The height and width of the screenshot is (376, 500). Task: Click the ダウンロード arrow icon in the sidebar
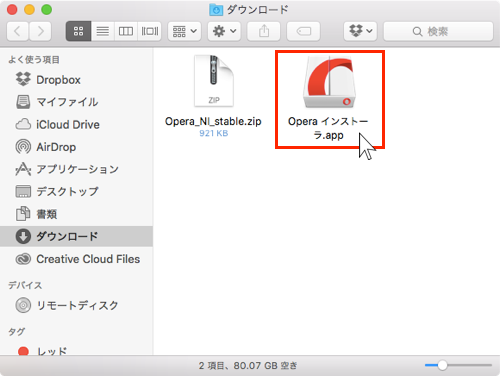[x=23, y=236]
